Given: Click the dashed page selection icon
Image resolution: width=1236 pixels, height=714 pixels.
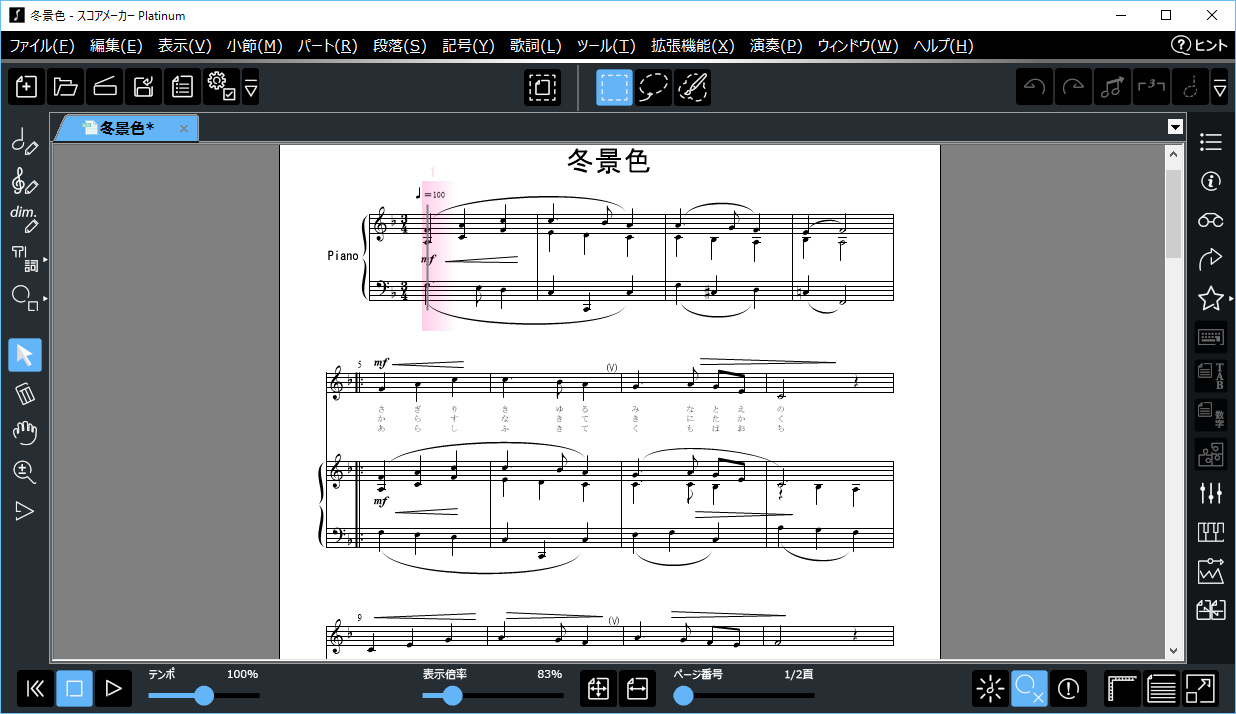Looking at the screenshot, I should pos(543,87).
